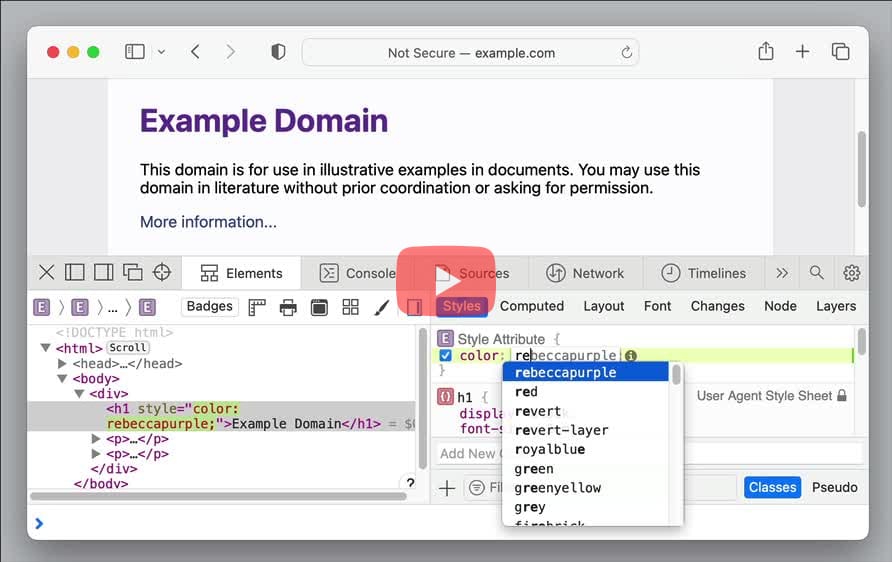Screen dimensions: 892x562
Task: Detach inspector into separate window icon
Action: (x=133, y=272)
